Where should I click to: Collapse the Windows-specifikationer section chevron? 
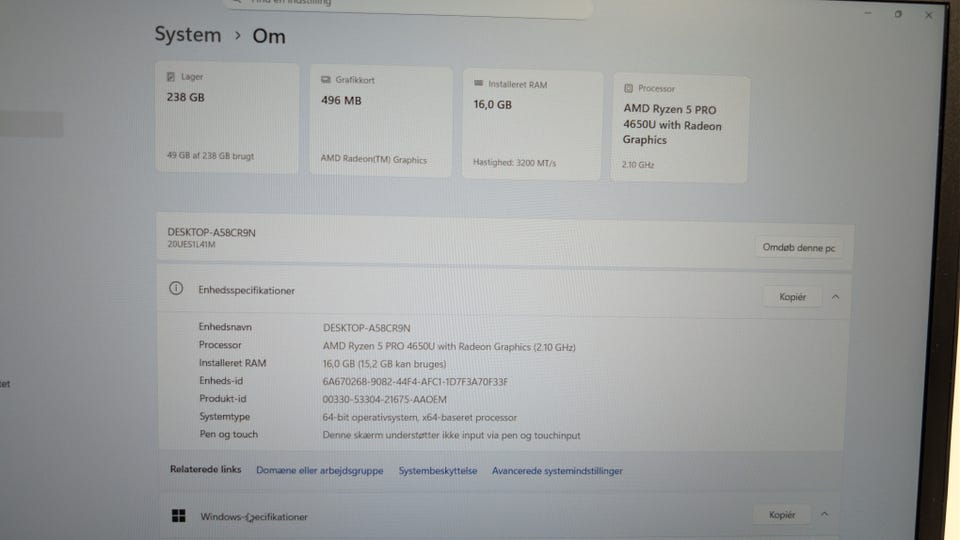pyautogui.click(x=825, y=514)
